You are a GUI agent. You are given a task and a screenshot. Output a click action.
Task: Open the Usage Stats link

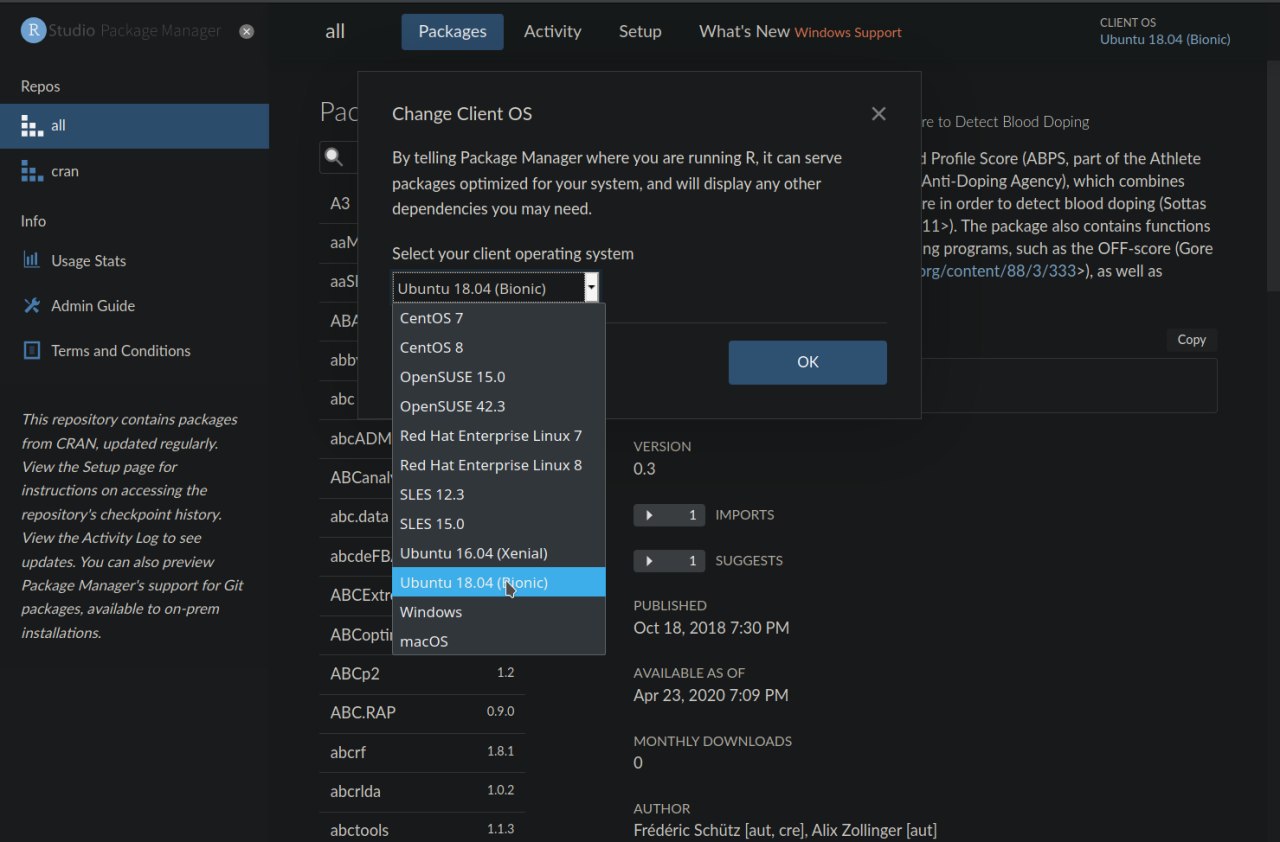(x=89, y=260)
